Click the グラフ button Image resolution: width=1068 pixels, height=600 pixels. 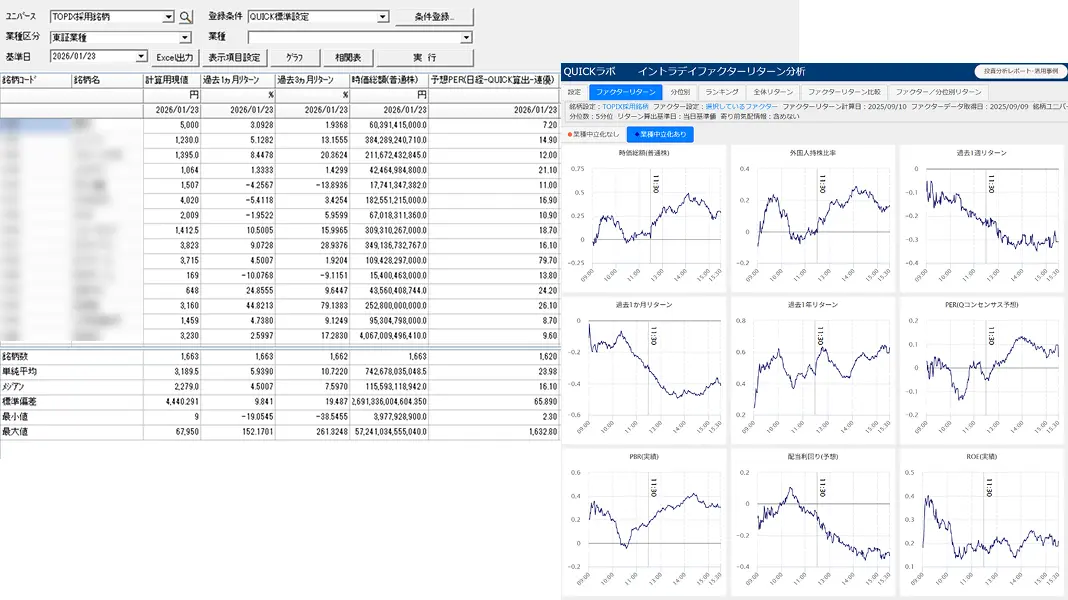coord(295,58)
